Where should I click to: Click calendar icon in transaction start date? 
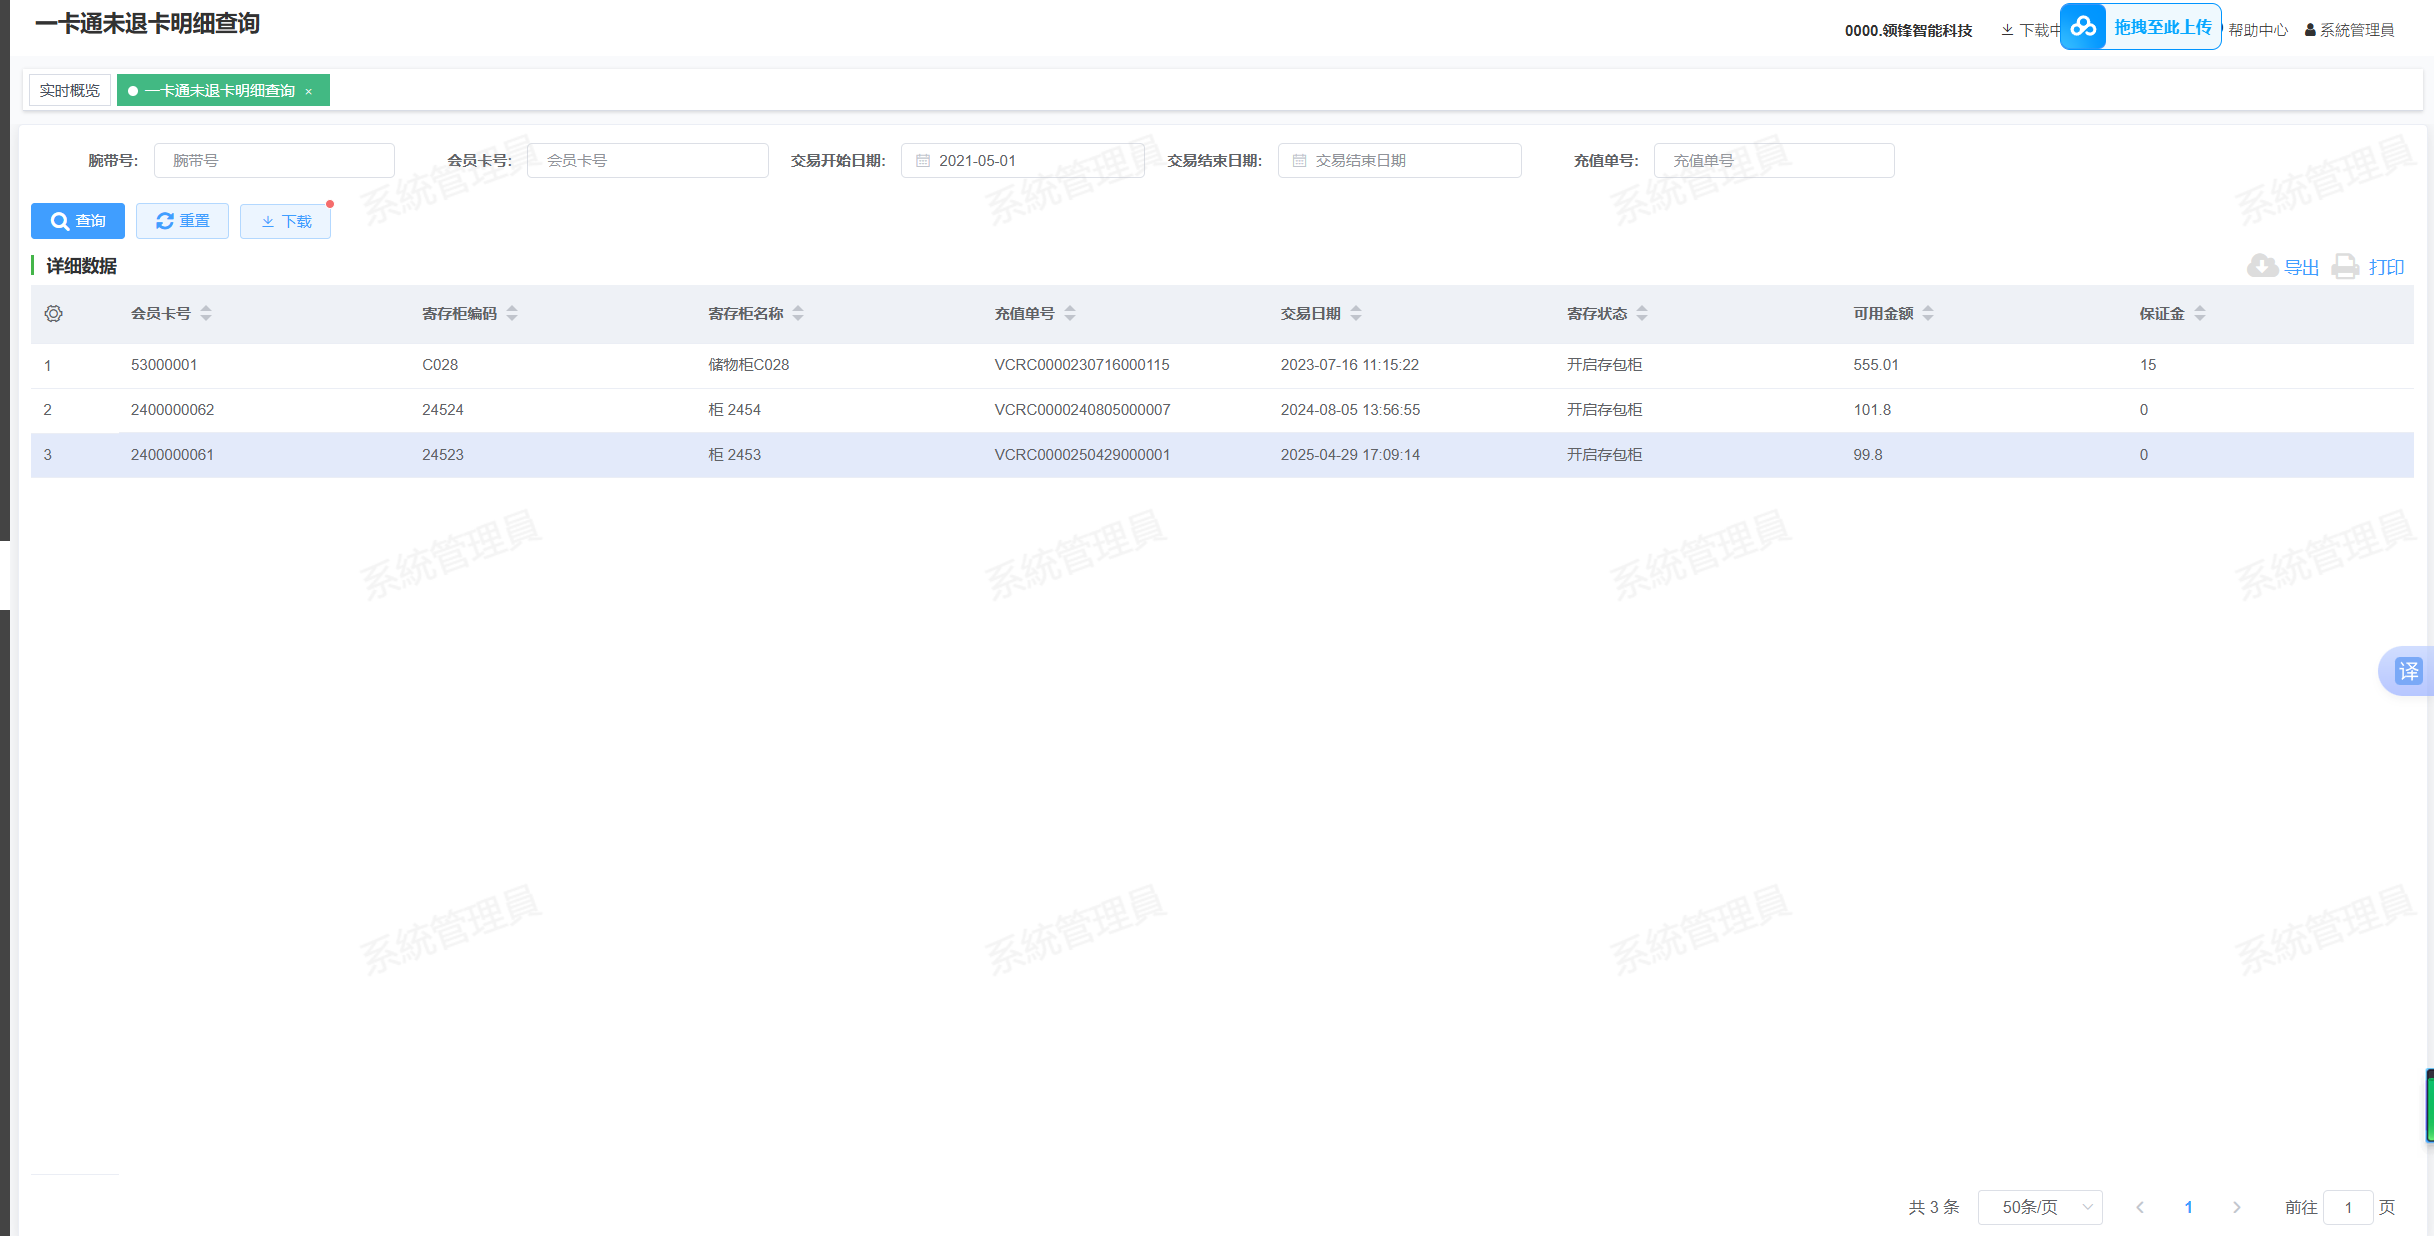(x=923, y=161)
